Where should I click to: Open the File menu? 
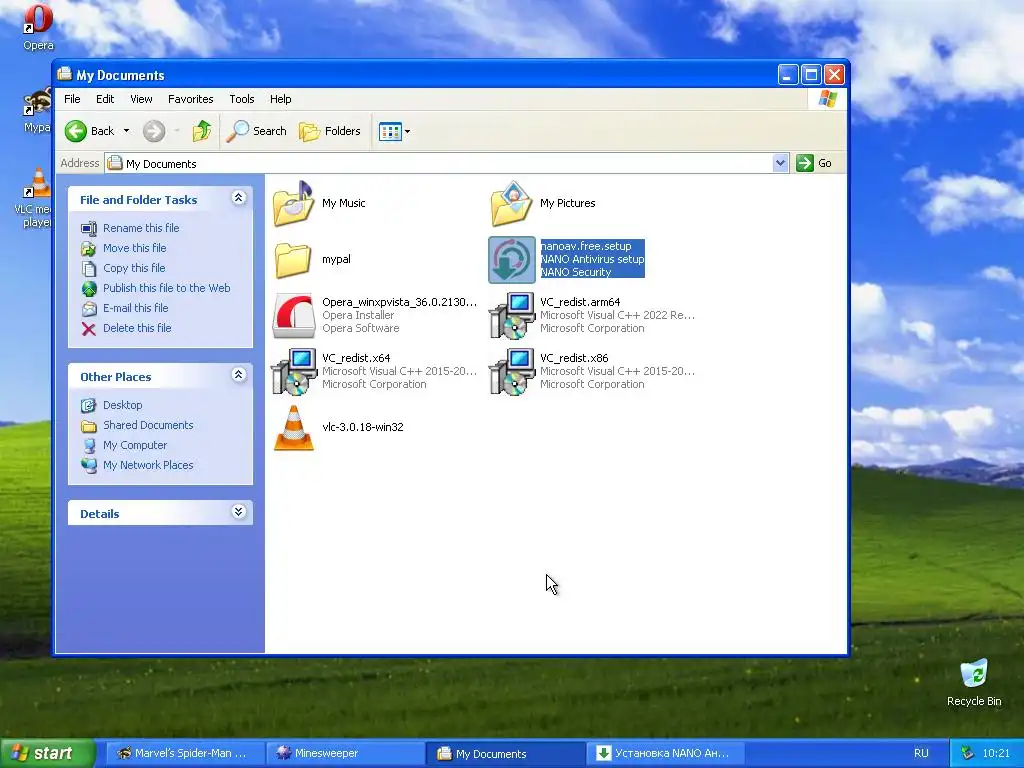coord(72,99)
